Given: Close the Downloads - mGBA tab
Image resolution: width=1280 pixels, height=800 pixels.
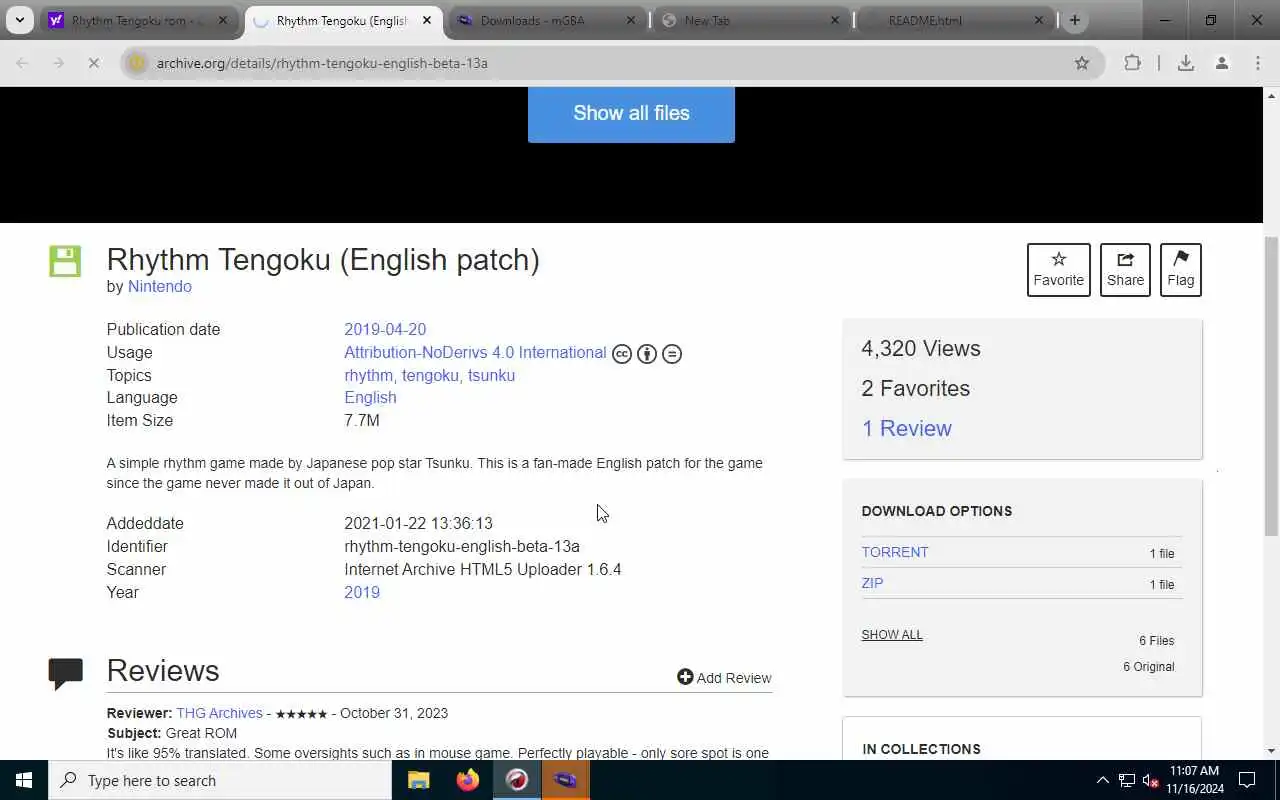Looking at the screenshot, I should click(631, 20).
